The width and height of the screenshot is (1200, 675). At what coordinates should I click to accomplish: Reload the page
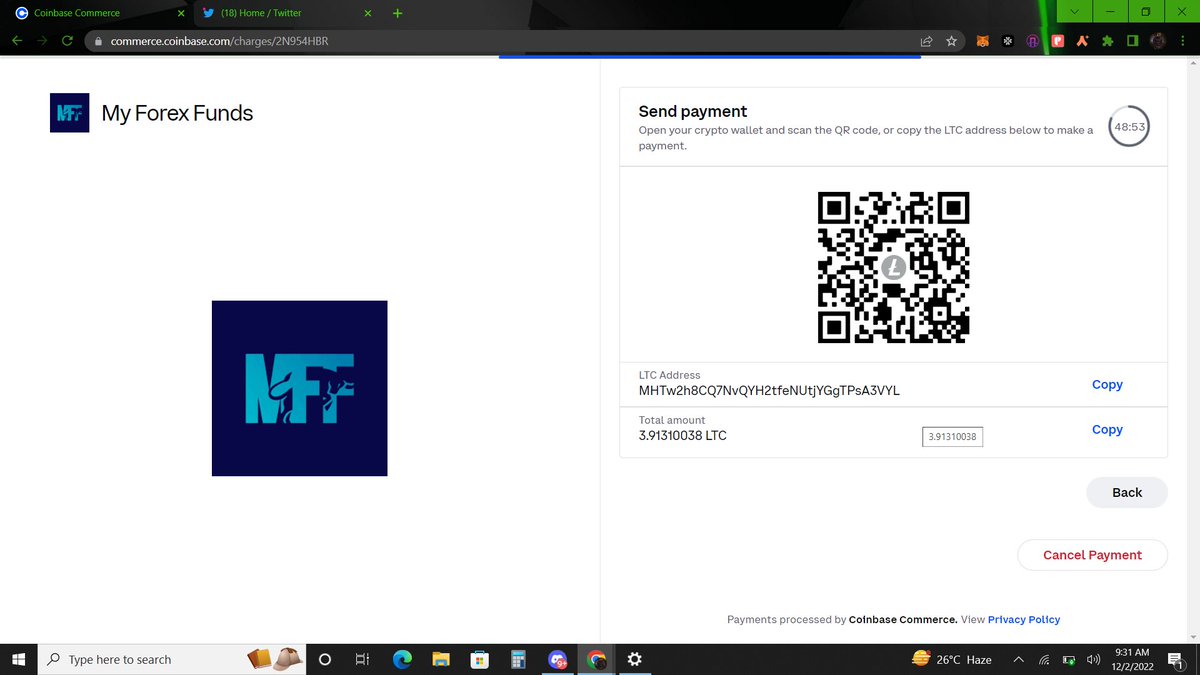67,41
